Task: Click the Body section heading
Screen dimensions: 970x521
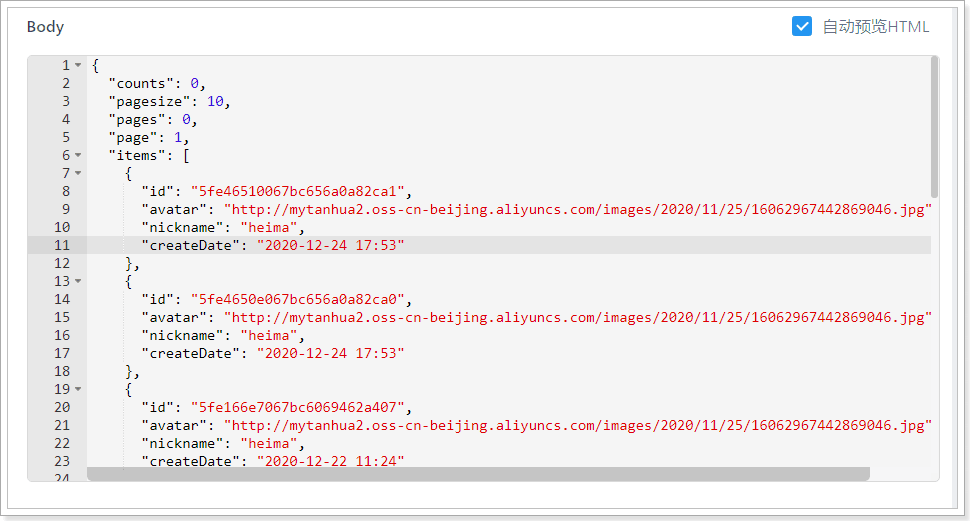Action: point(45,27)
